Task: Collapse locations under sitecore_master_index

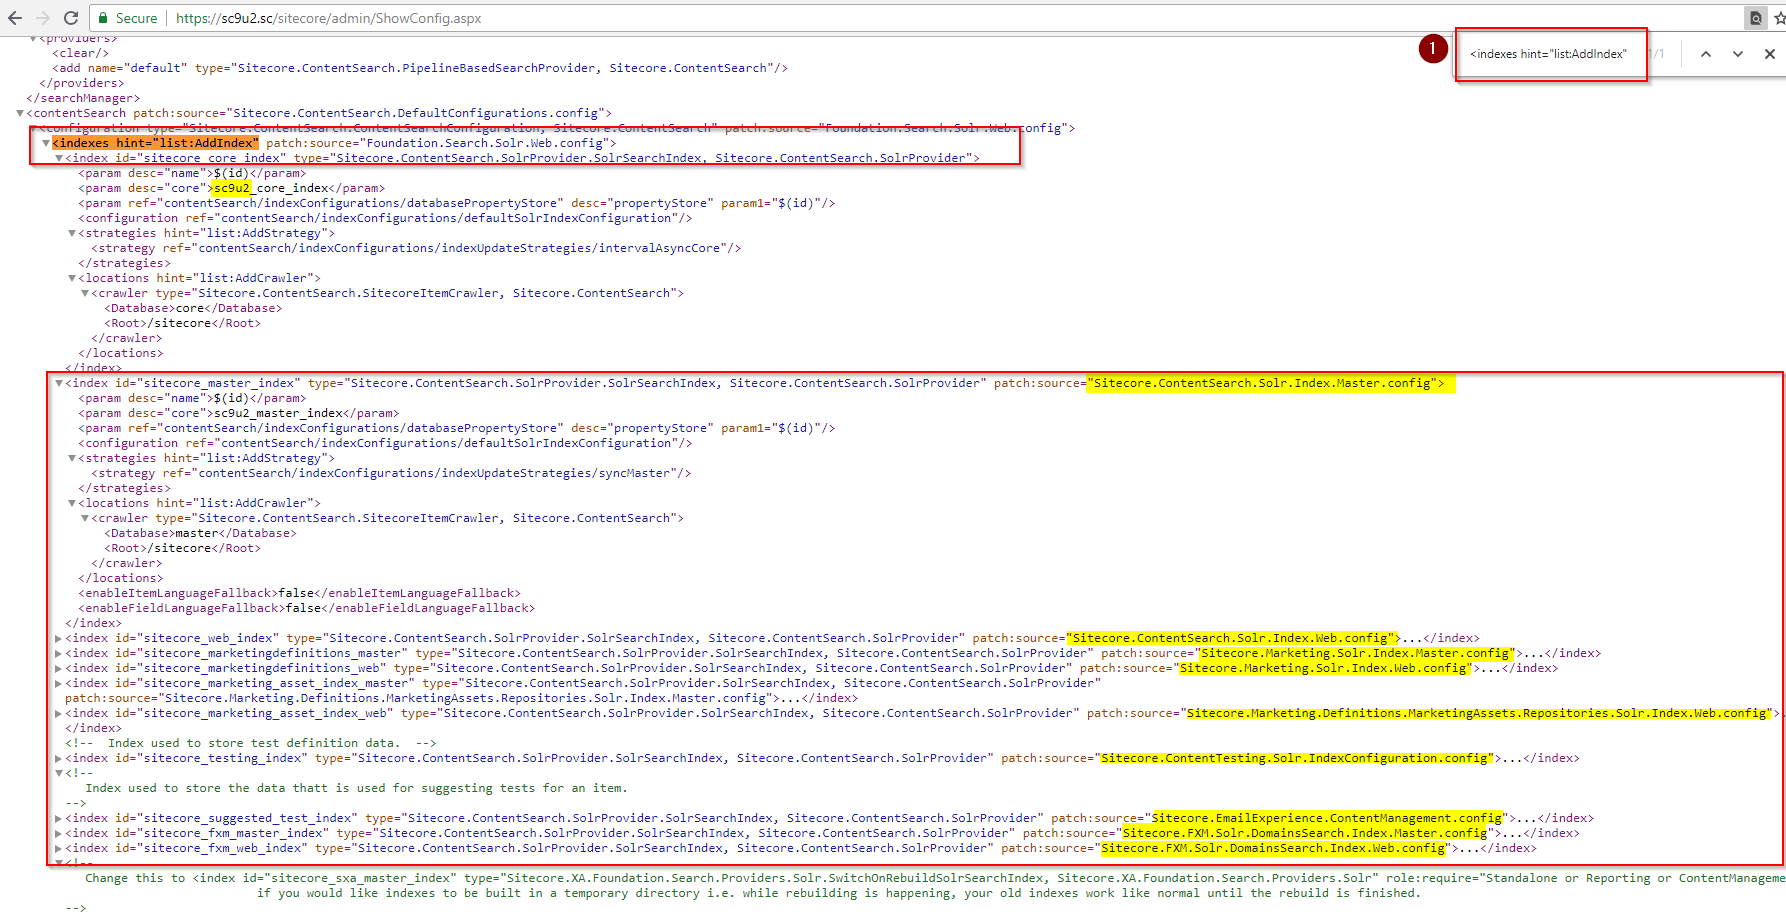Action: click(72, 503)
